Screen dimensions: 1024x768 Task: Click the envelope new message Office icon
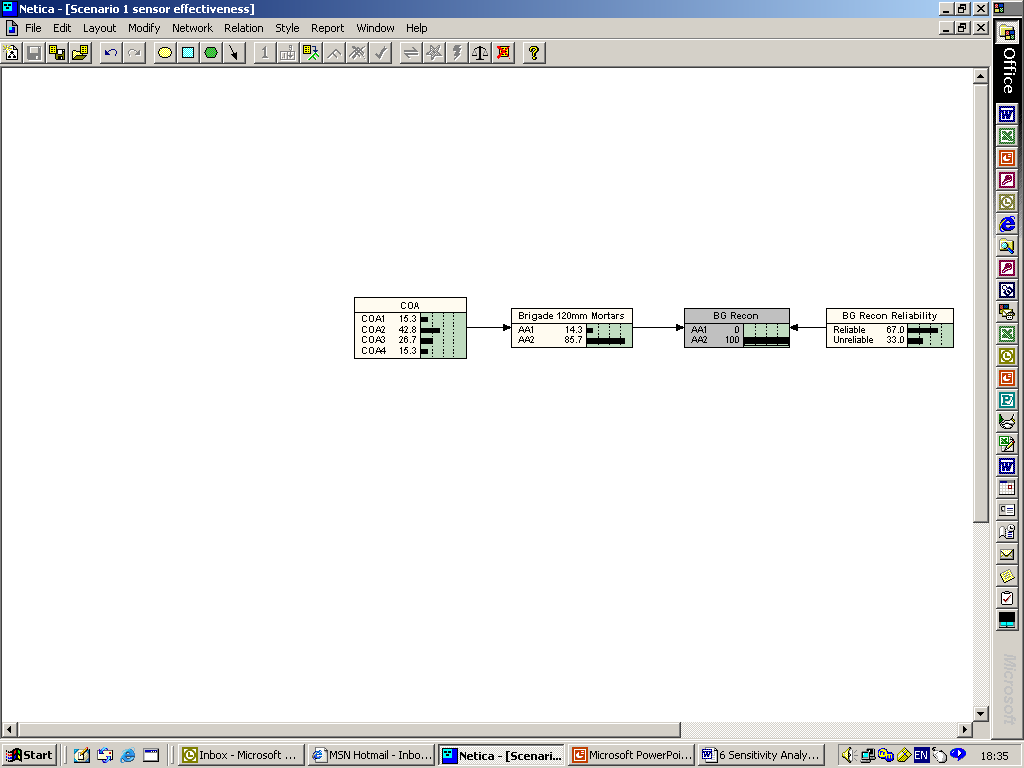pyautogui.click(x=1007, y=554)
